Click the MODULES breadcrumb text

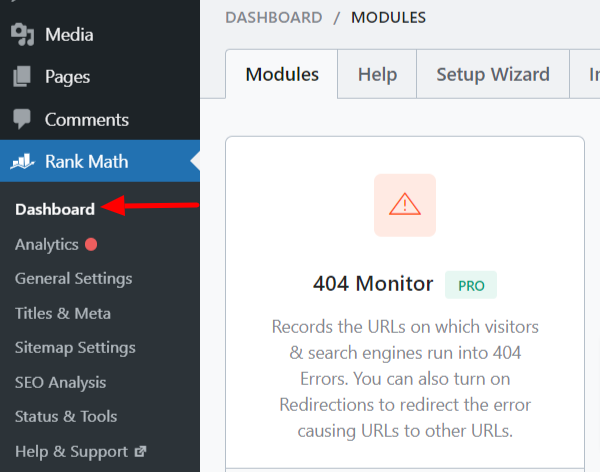(388, 18)
